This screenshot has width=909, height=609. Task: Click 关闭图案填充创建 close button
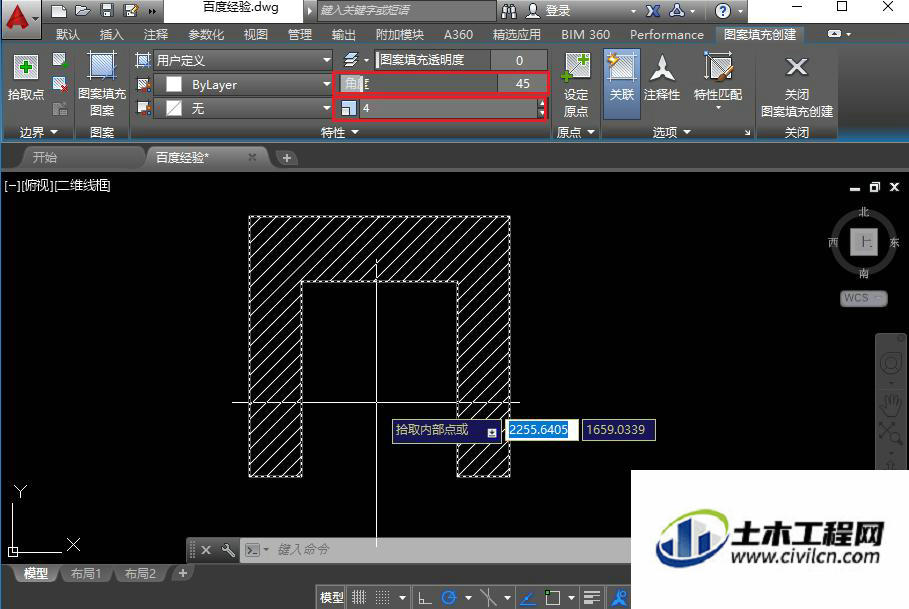click(x=797, y=87)
